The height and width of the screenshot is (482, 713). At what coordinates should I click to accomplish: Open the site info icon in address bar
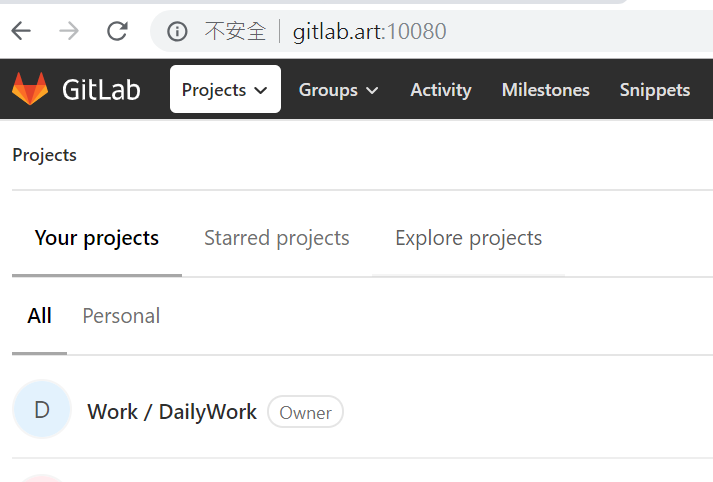pos(177,31)
